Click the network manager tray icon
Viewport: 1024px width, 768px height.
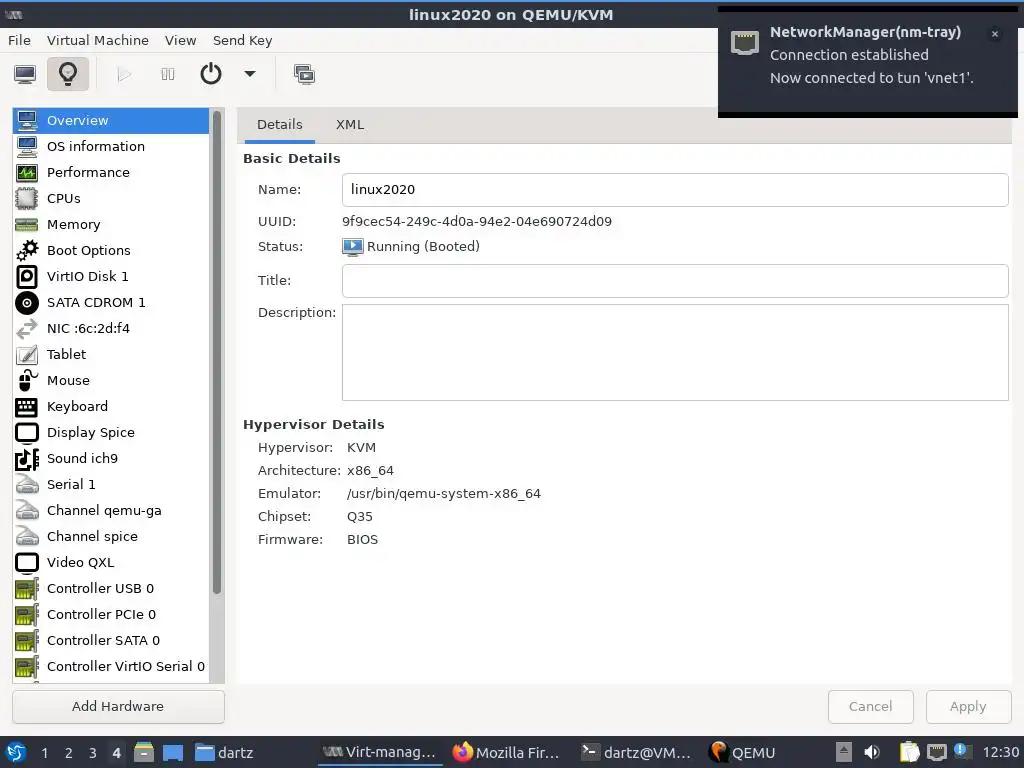[x=937, y=752]
